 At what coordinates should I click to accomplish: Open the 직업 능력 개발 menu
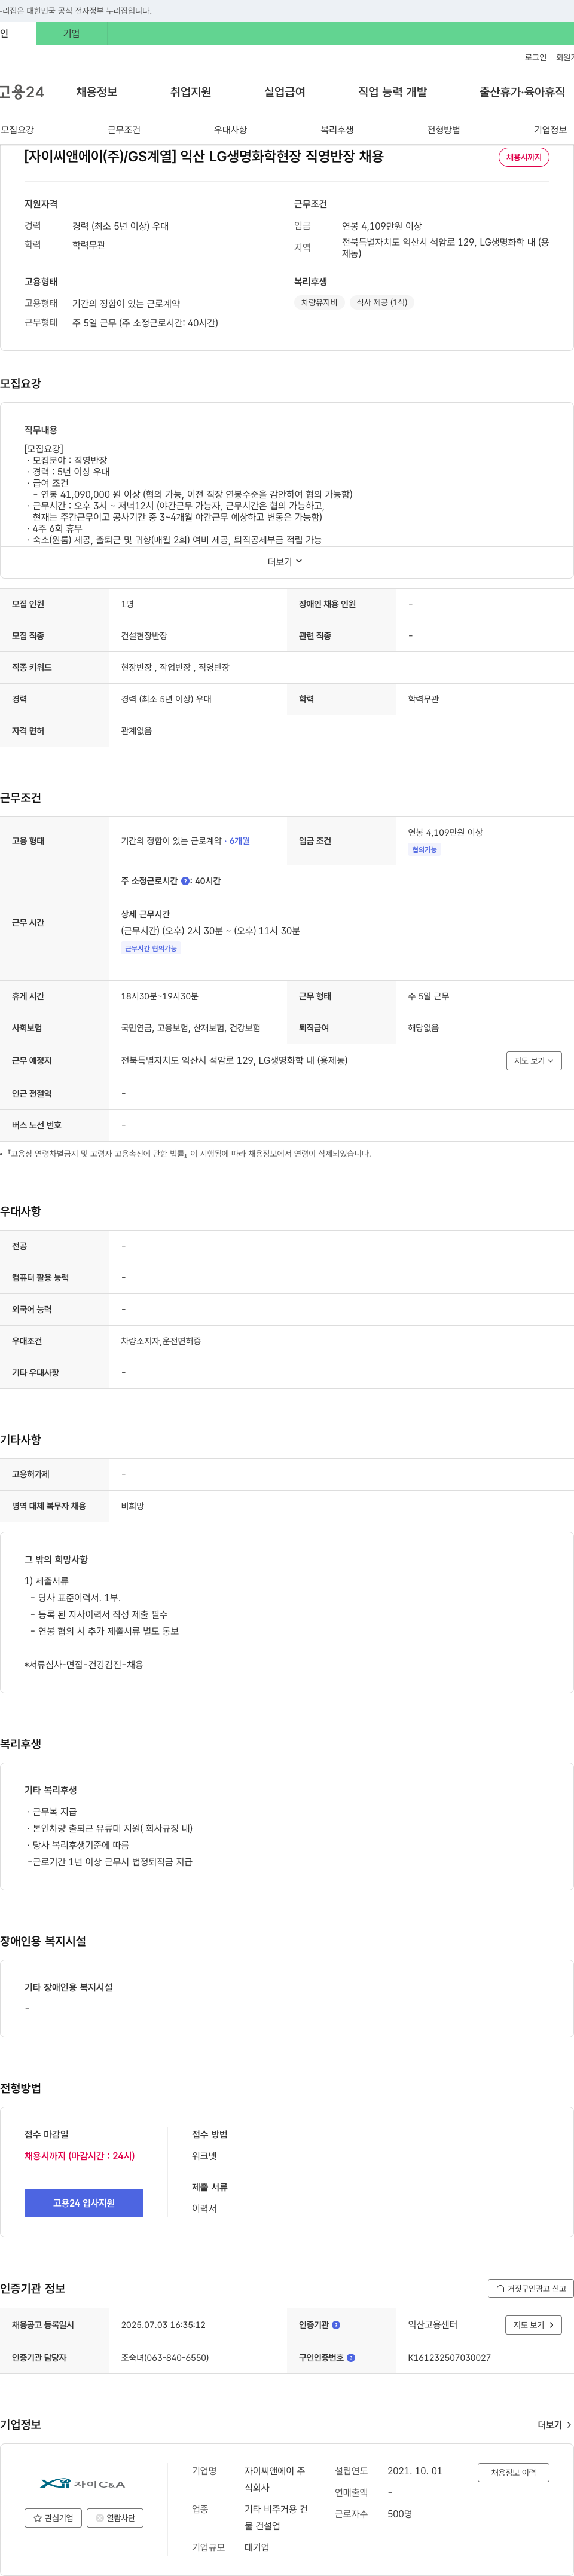[392, 92]
